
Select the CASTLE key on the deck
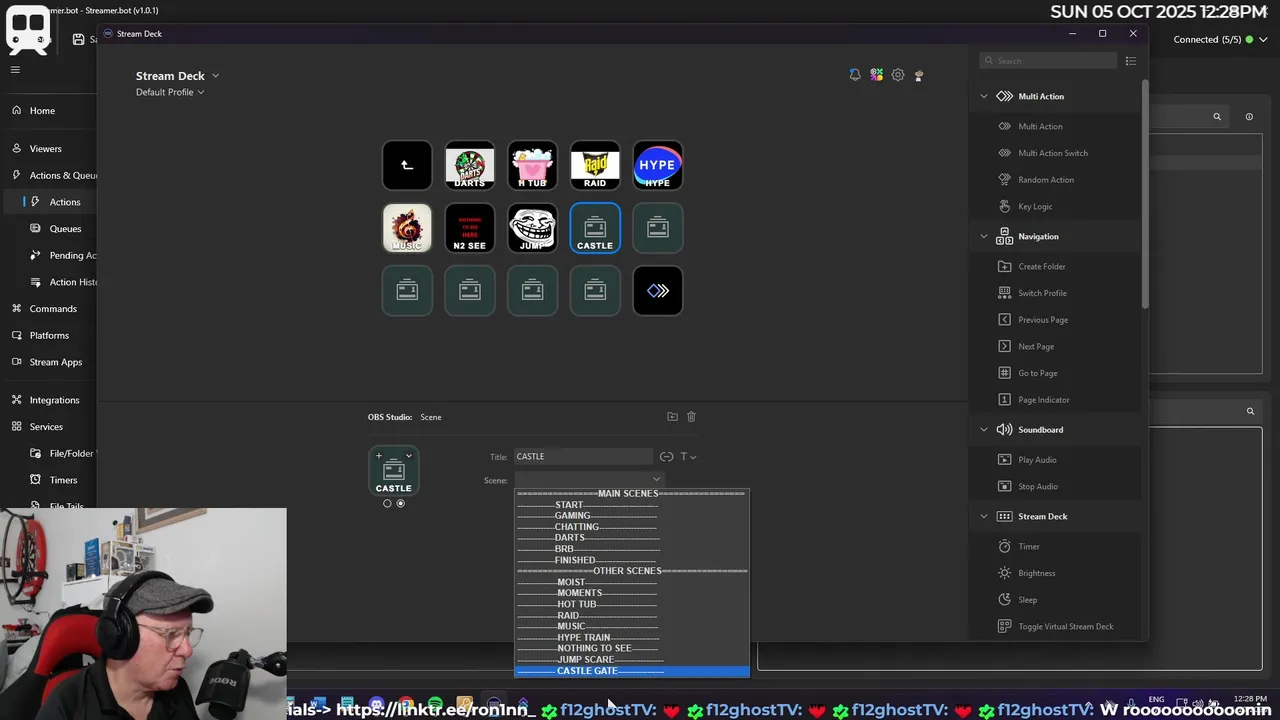(x=595, y=228)
